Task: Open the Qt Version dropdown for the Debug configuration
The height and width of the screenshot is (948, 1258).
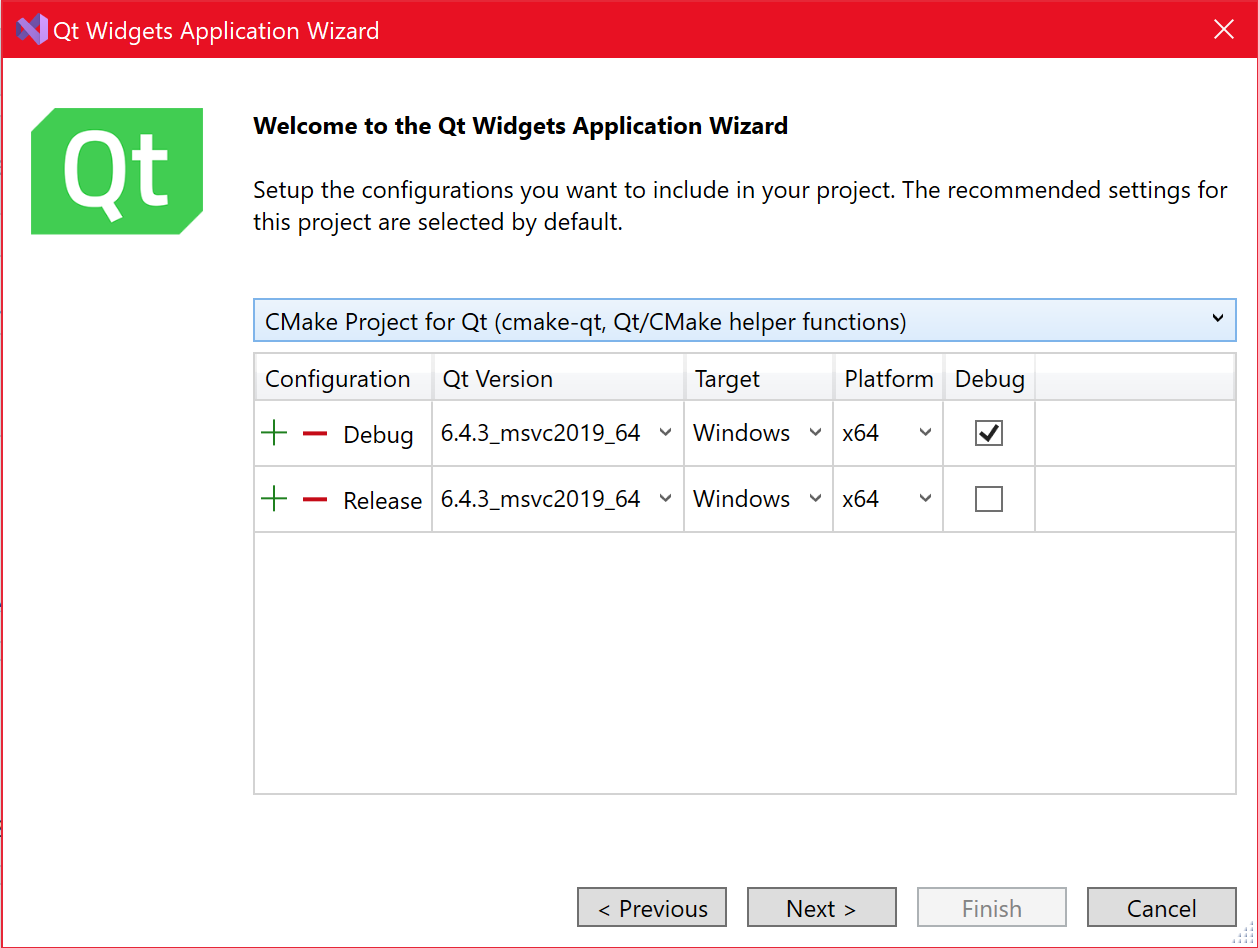Action: coord(666,433)
